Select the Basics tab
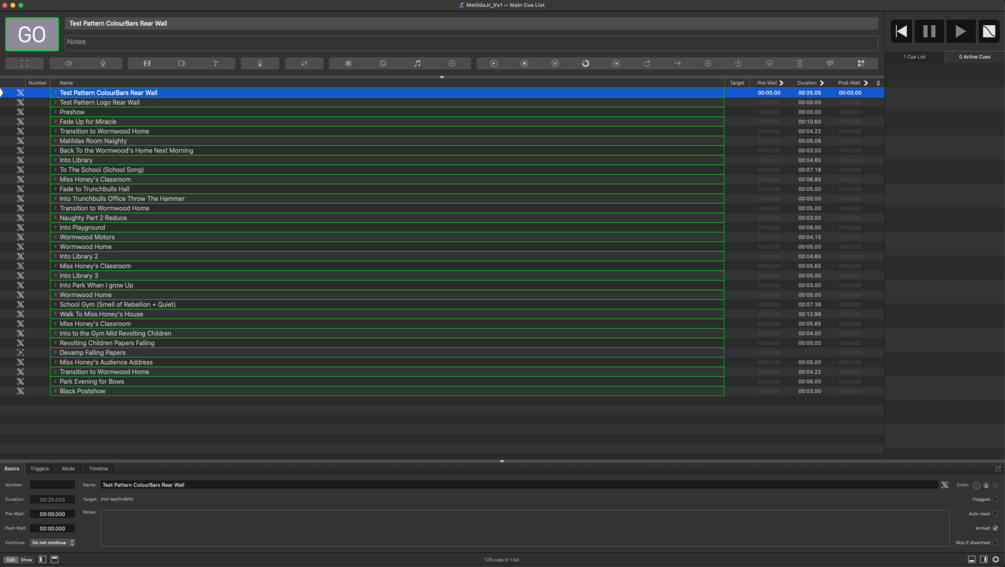The image size is (1005, 567). click(12, 468)
